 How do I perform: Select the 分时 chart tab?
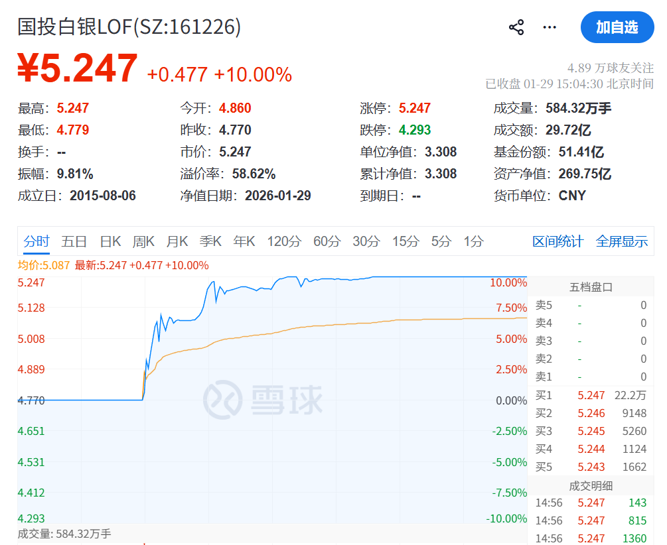36,241
